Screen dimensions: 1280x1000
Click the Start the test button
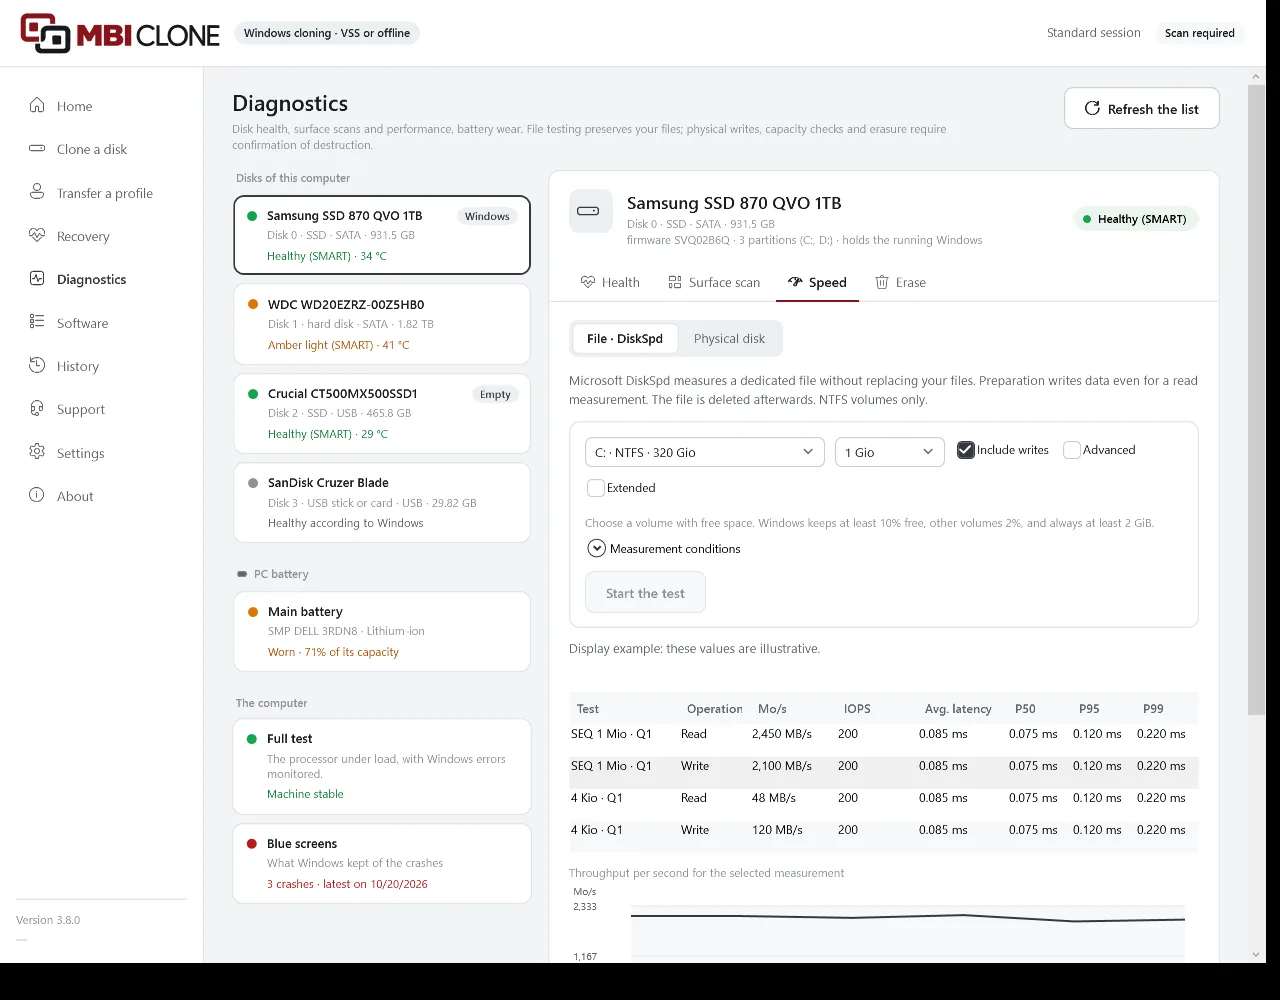[645, 593]
